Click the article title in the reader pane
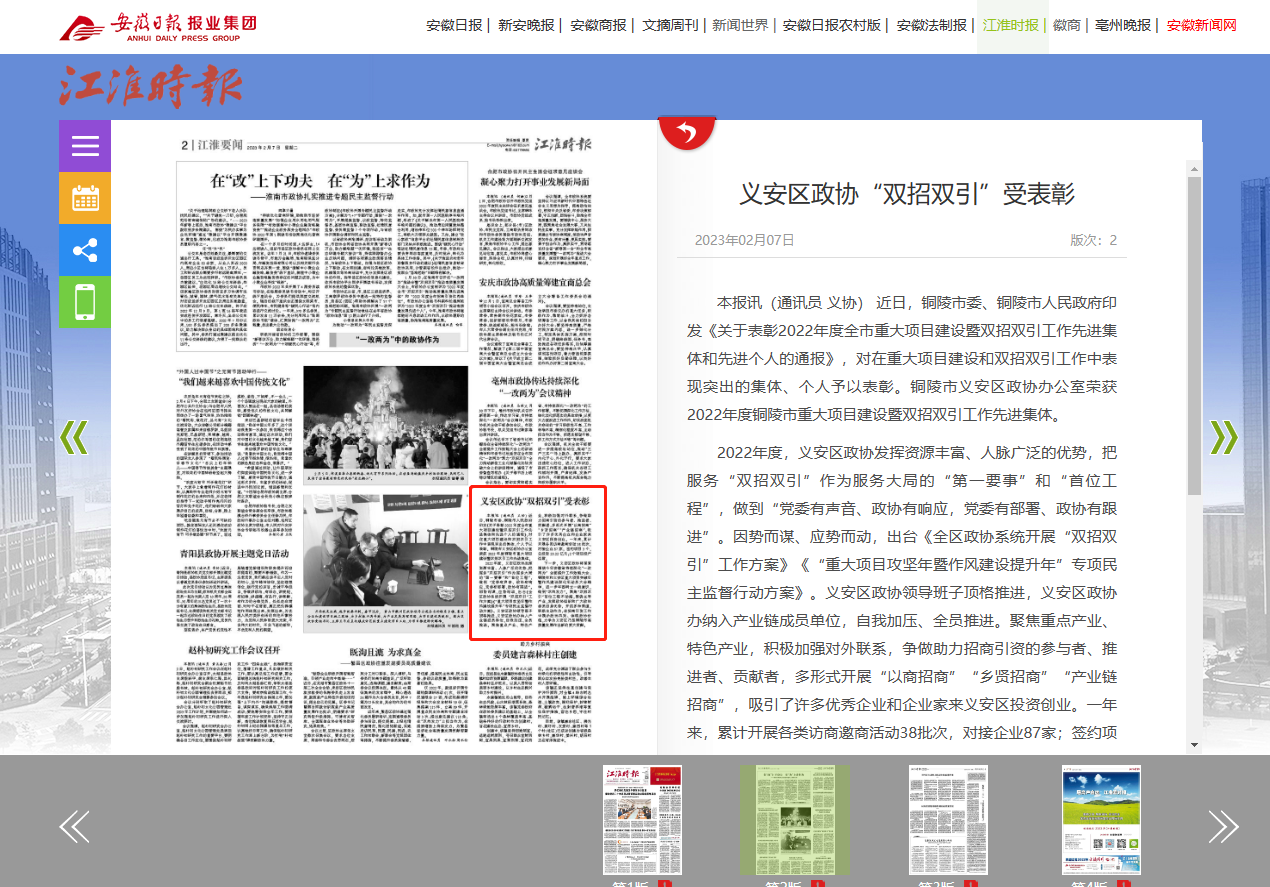This screenshot has width=1270, height=887. point(907,194)
